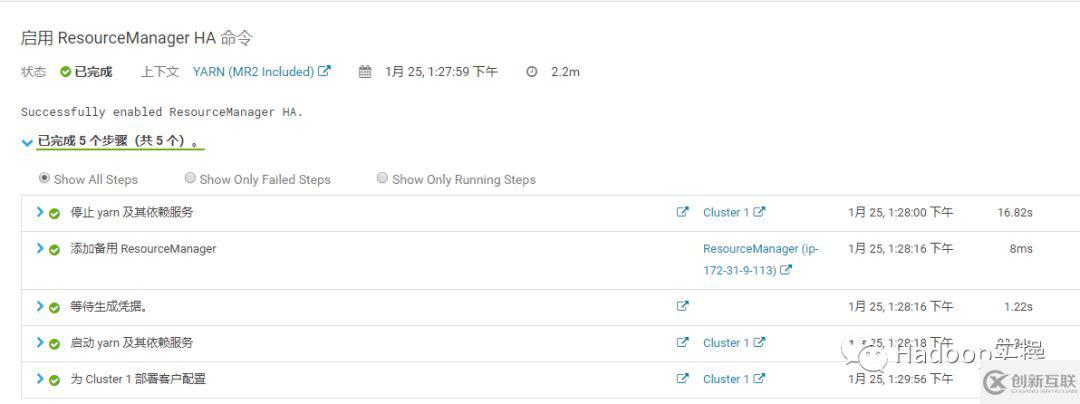This screenshot has width=1080, height=404.
Task: Select Show Only Running Steps option
Action: (382, 179)
